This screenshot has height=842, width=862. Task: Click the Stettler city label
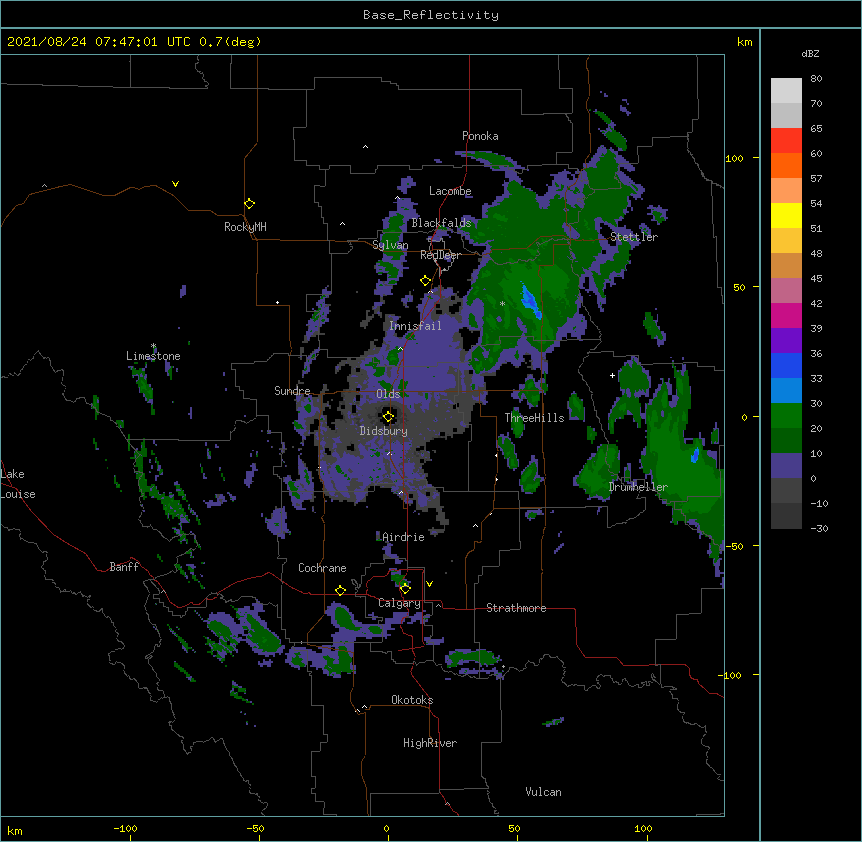coord(634,237)
